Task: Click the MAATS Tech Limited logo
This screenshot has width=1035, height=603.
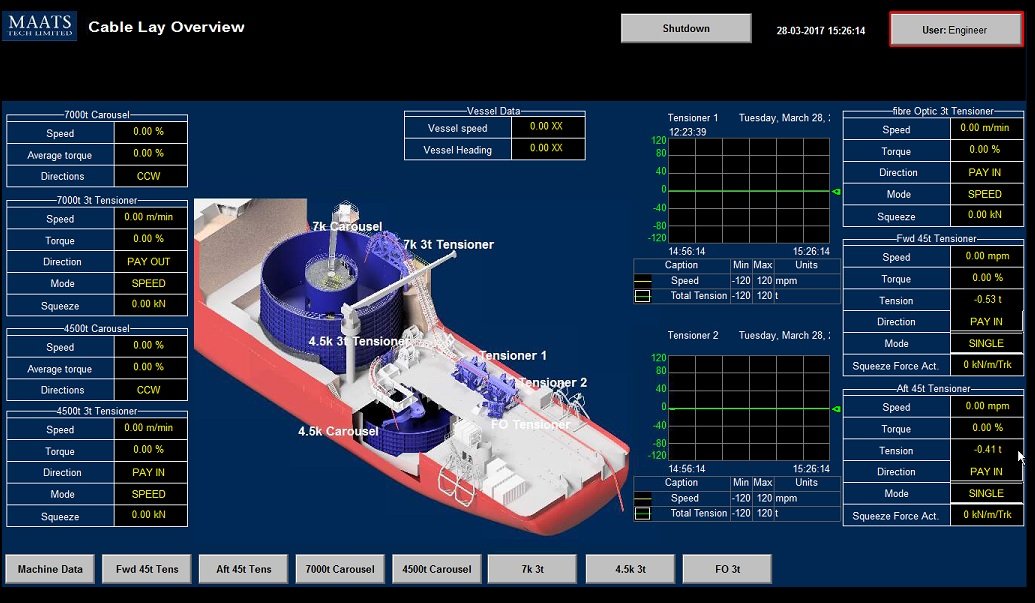Action: (40, 25)
